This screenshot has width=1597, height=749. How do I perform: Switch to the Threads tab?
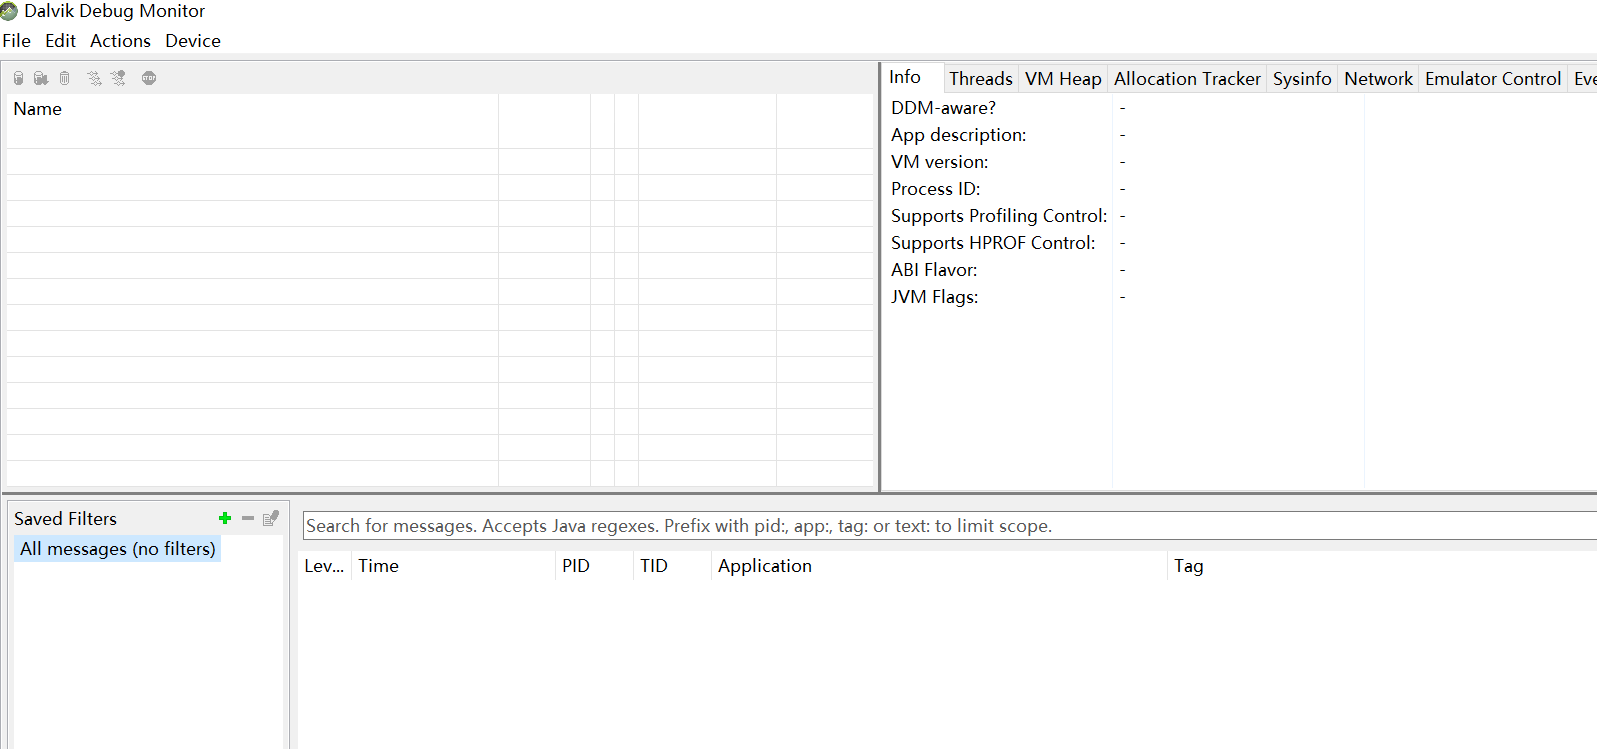(981, 79)
